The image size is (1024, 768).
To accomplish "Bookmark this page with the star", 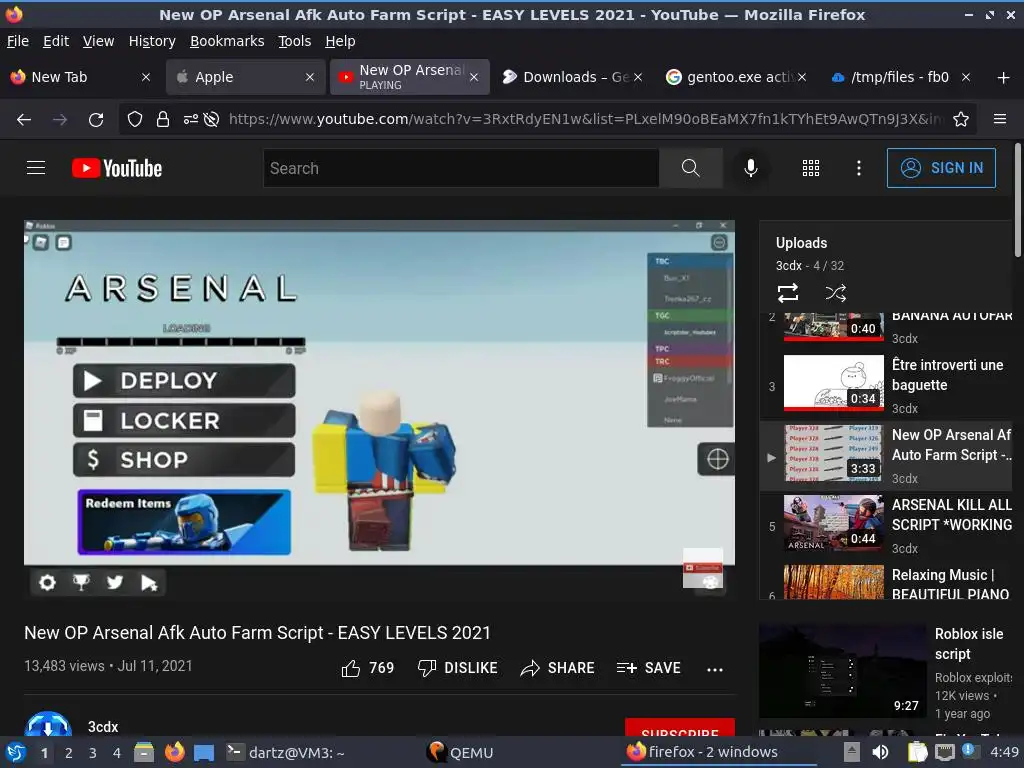I will coord(961,120).
